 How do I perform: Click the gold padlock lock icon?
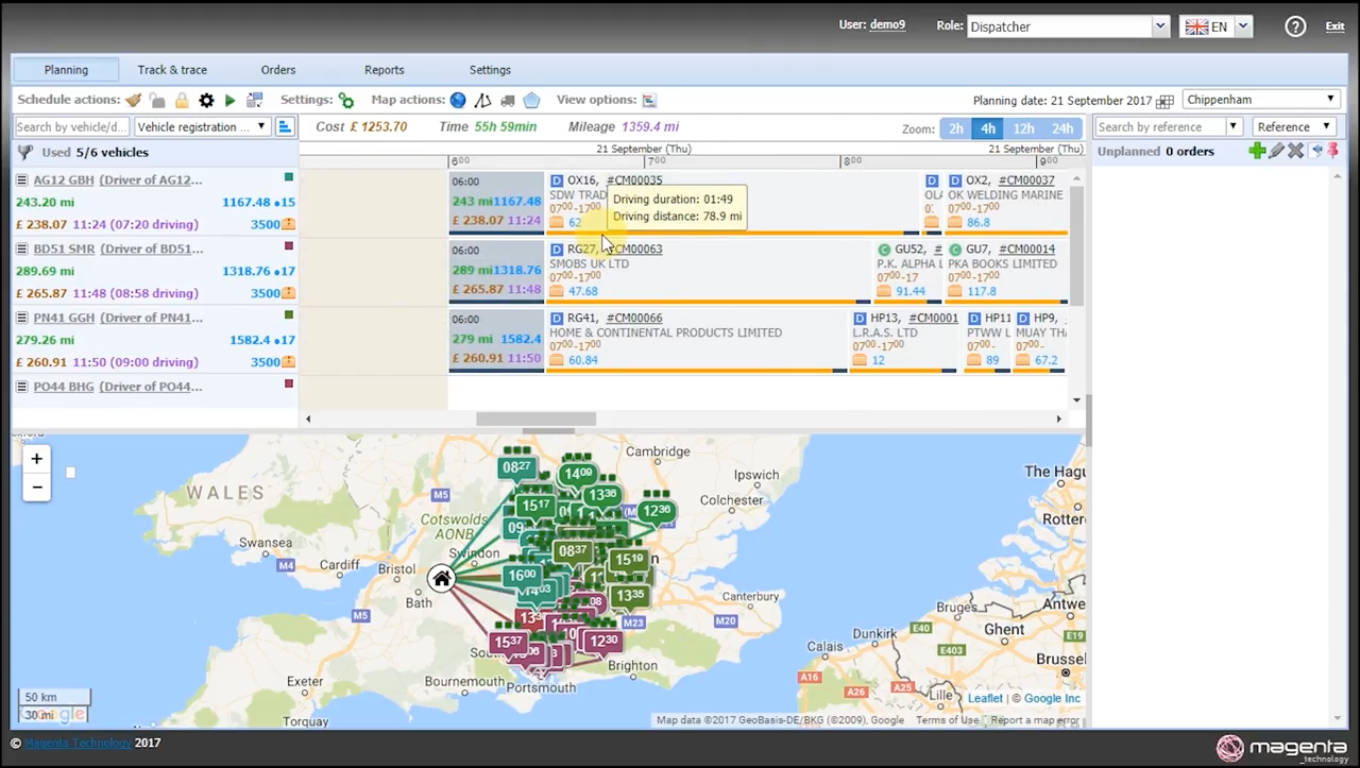[x=182, y=100]
